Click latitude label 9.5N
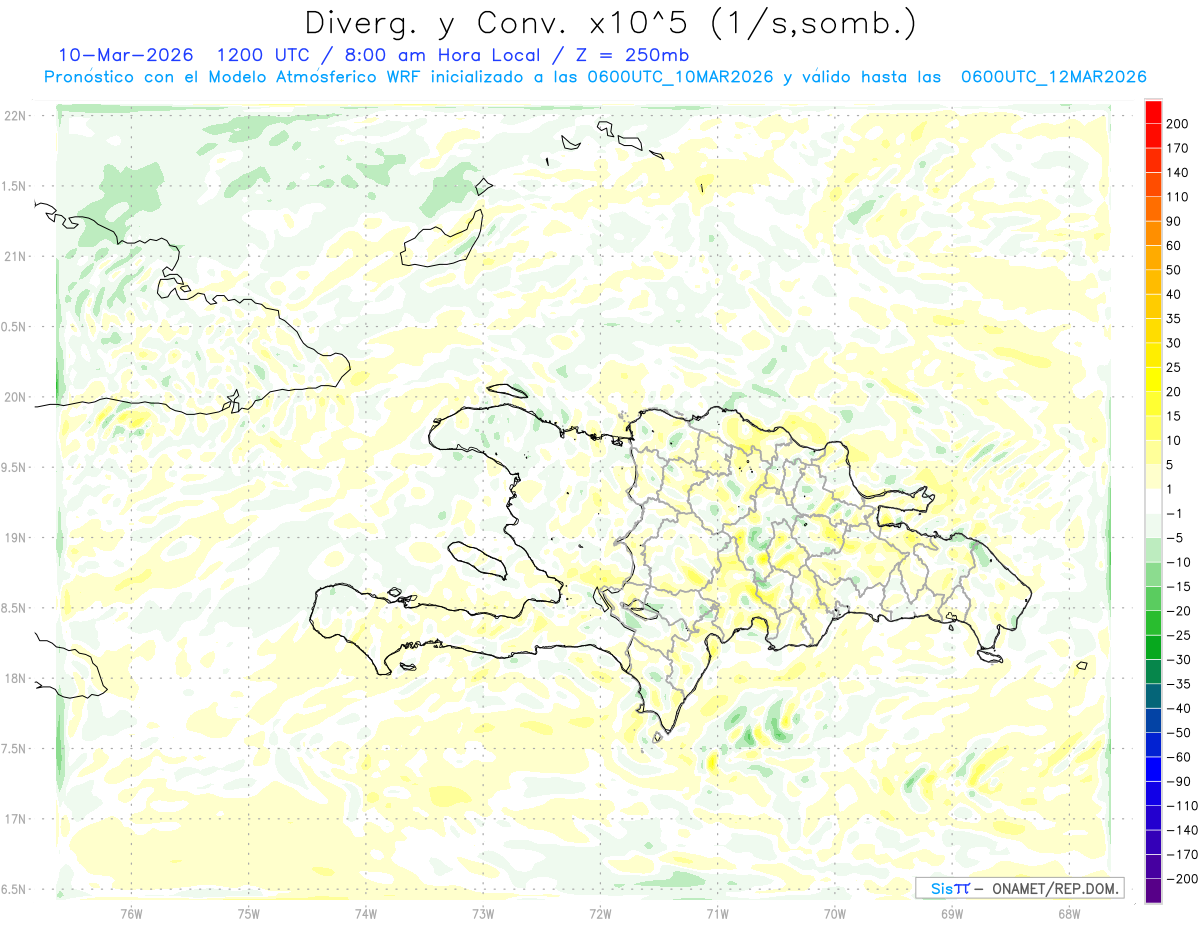The width and height of the screenshot is (1200, 927). (x=15, y=467)
